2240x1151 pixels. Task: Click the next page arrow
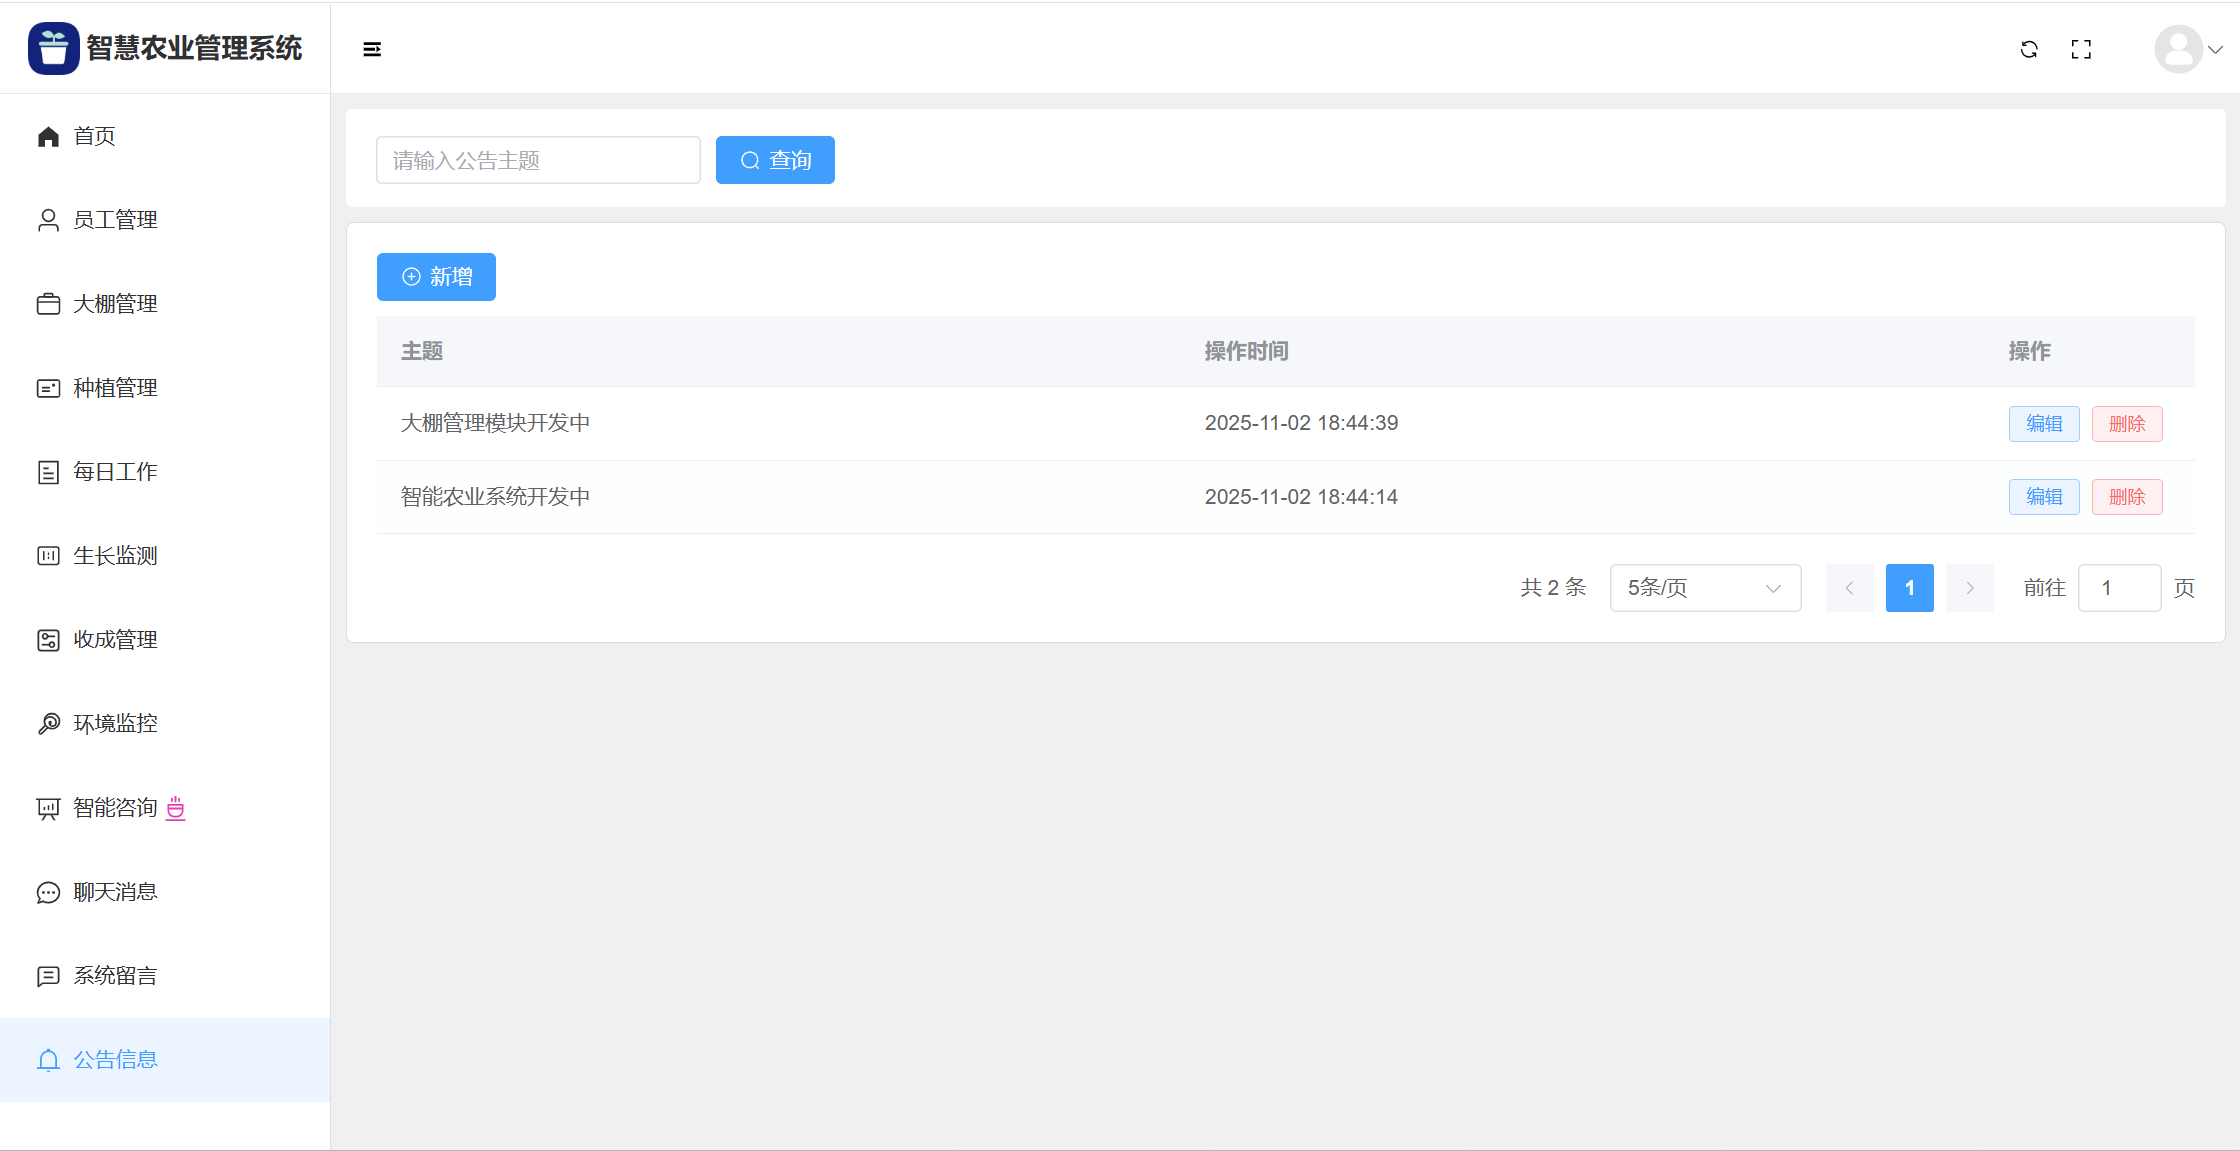coord(1969,588)
